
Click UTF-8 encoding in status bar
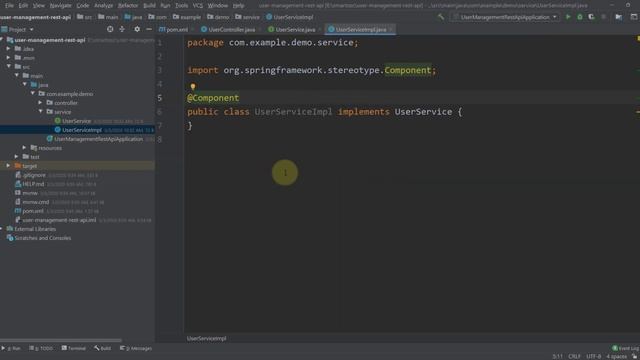[x=593, y=356]
